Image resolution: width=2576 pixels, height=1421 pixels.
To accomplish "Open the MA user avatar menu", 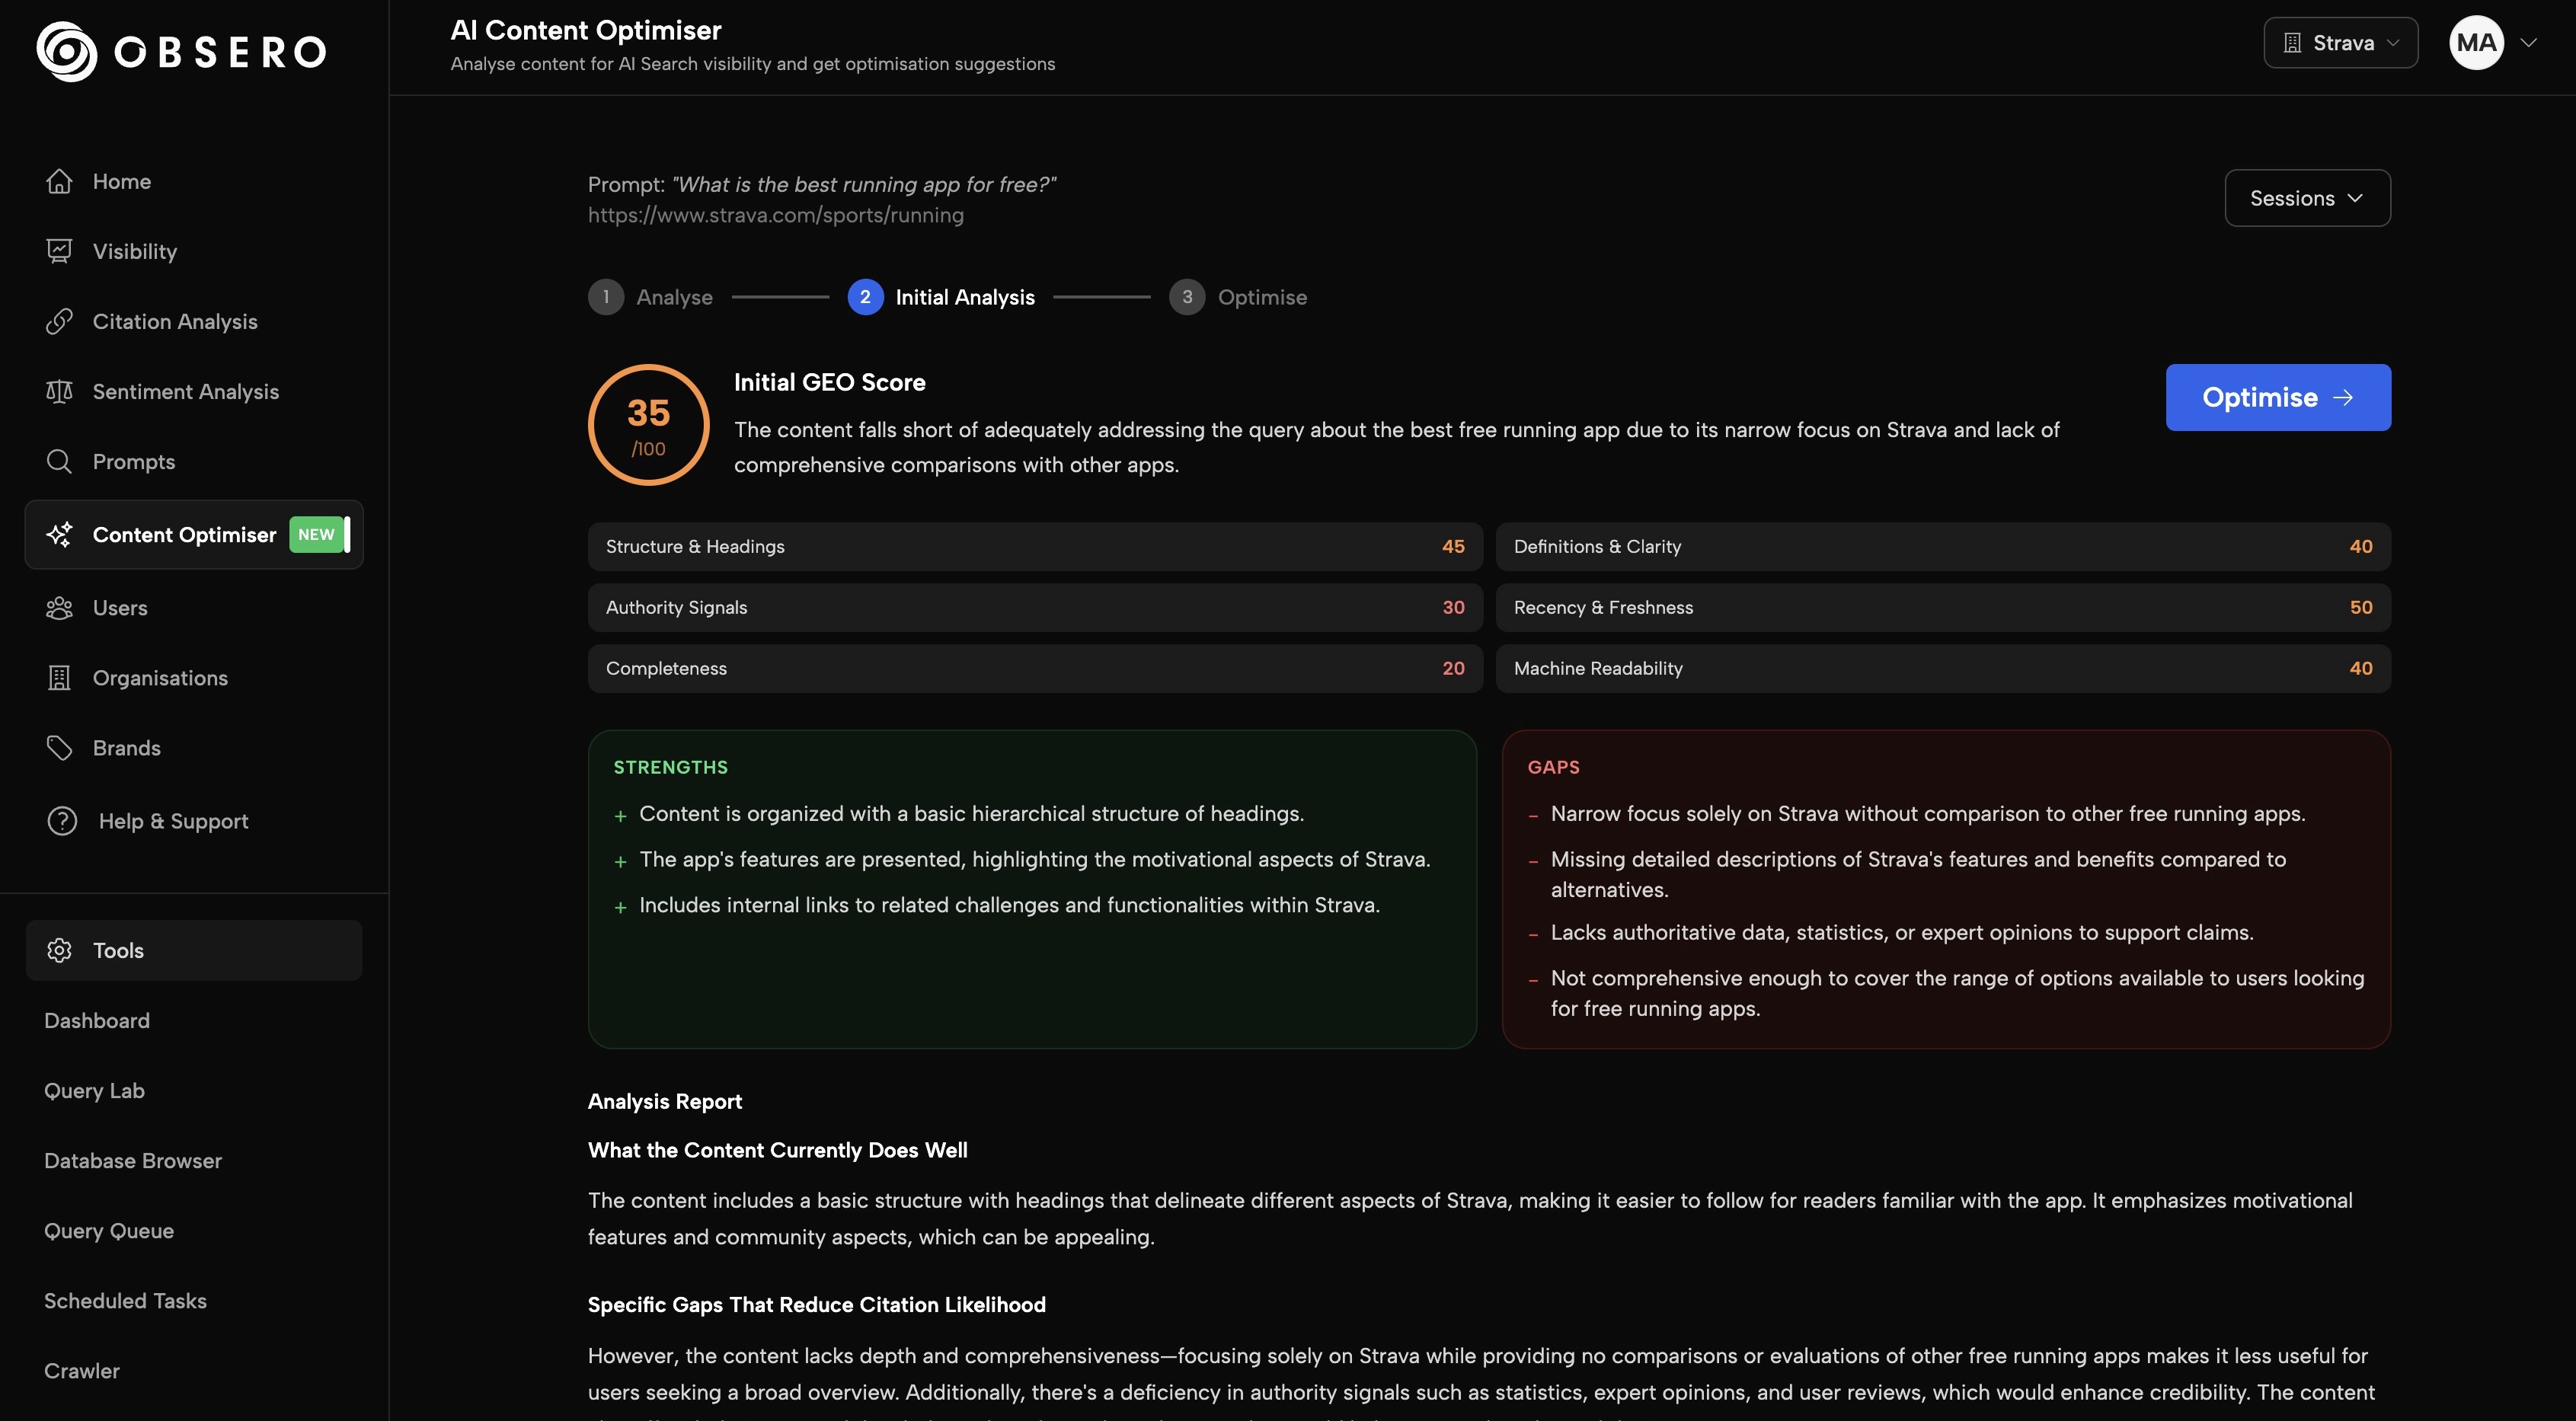I will 2476,43.
